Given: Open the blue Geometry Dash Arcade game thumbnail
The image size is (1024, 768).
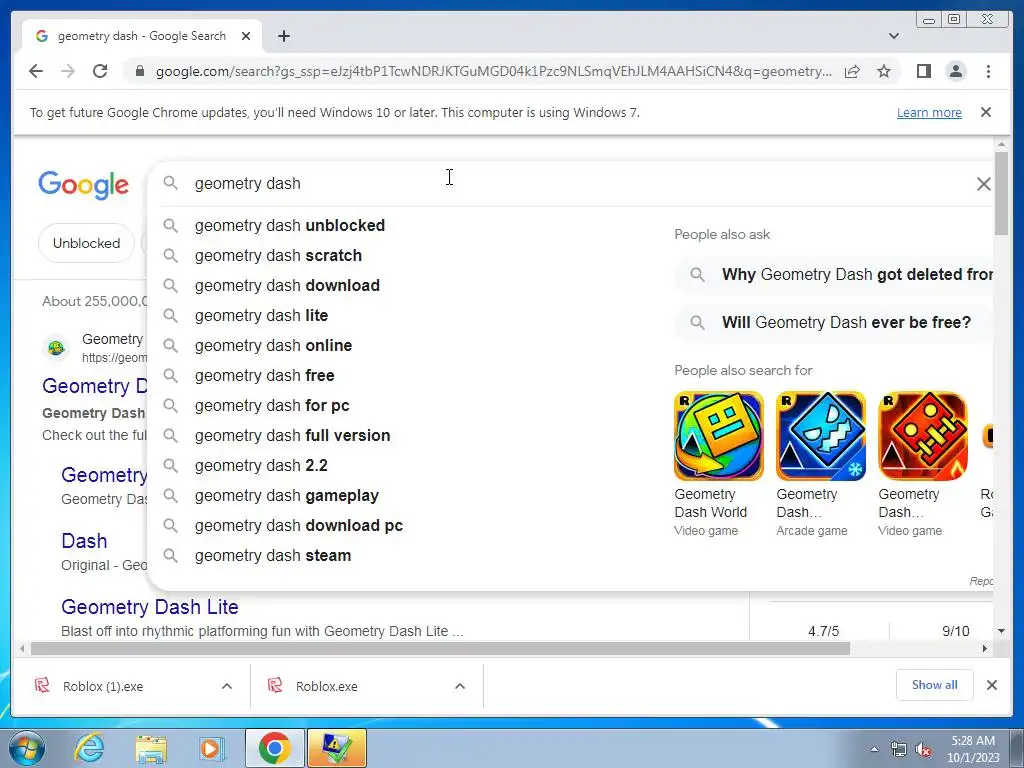Looking at the screenshot, I should pyautogui.click(x=821, y=436).
